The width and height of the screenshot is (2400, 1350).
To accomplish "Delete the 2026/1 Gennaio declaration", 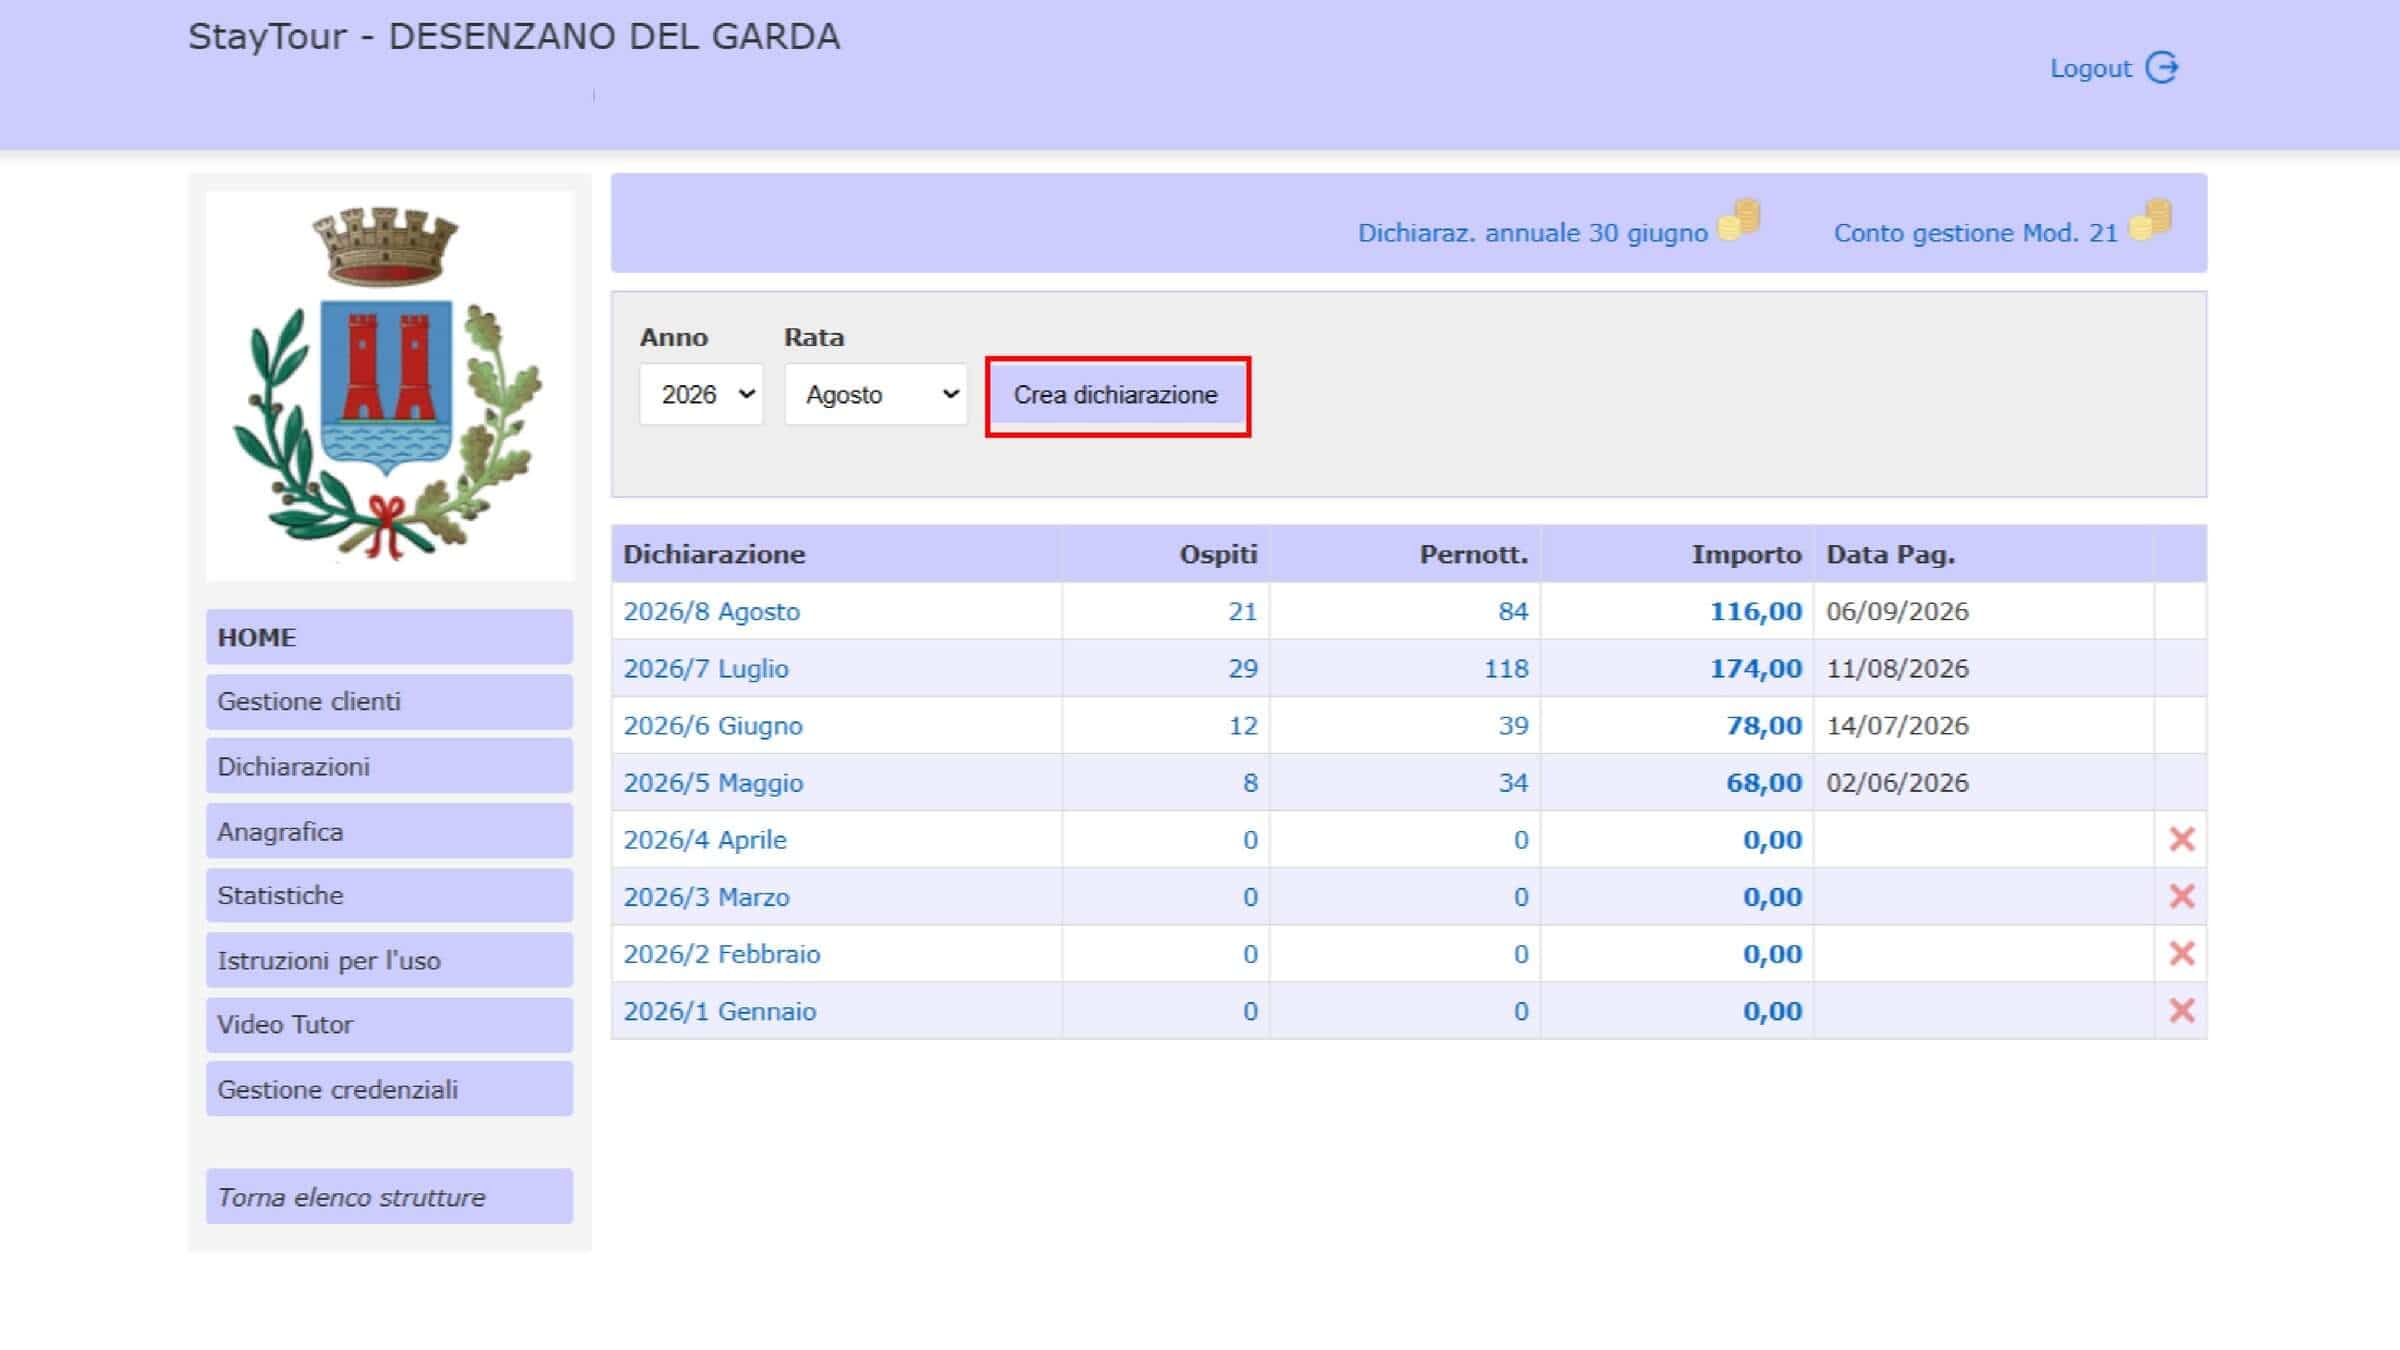I will coord(2181,1010).
